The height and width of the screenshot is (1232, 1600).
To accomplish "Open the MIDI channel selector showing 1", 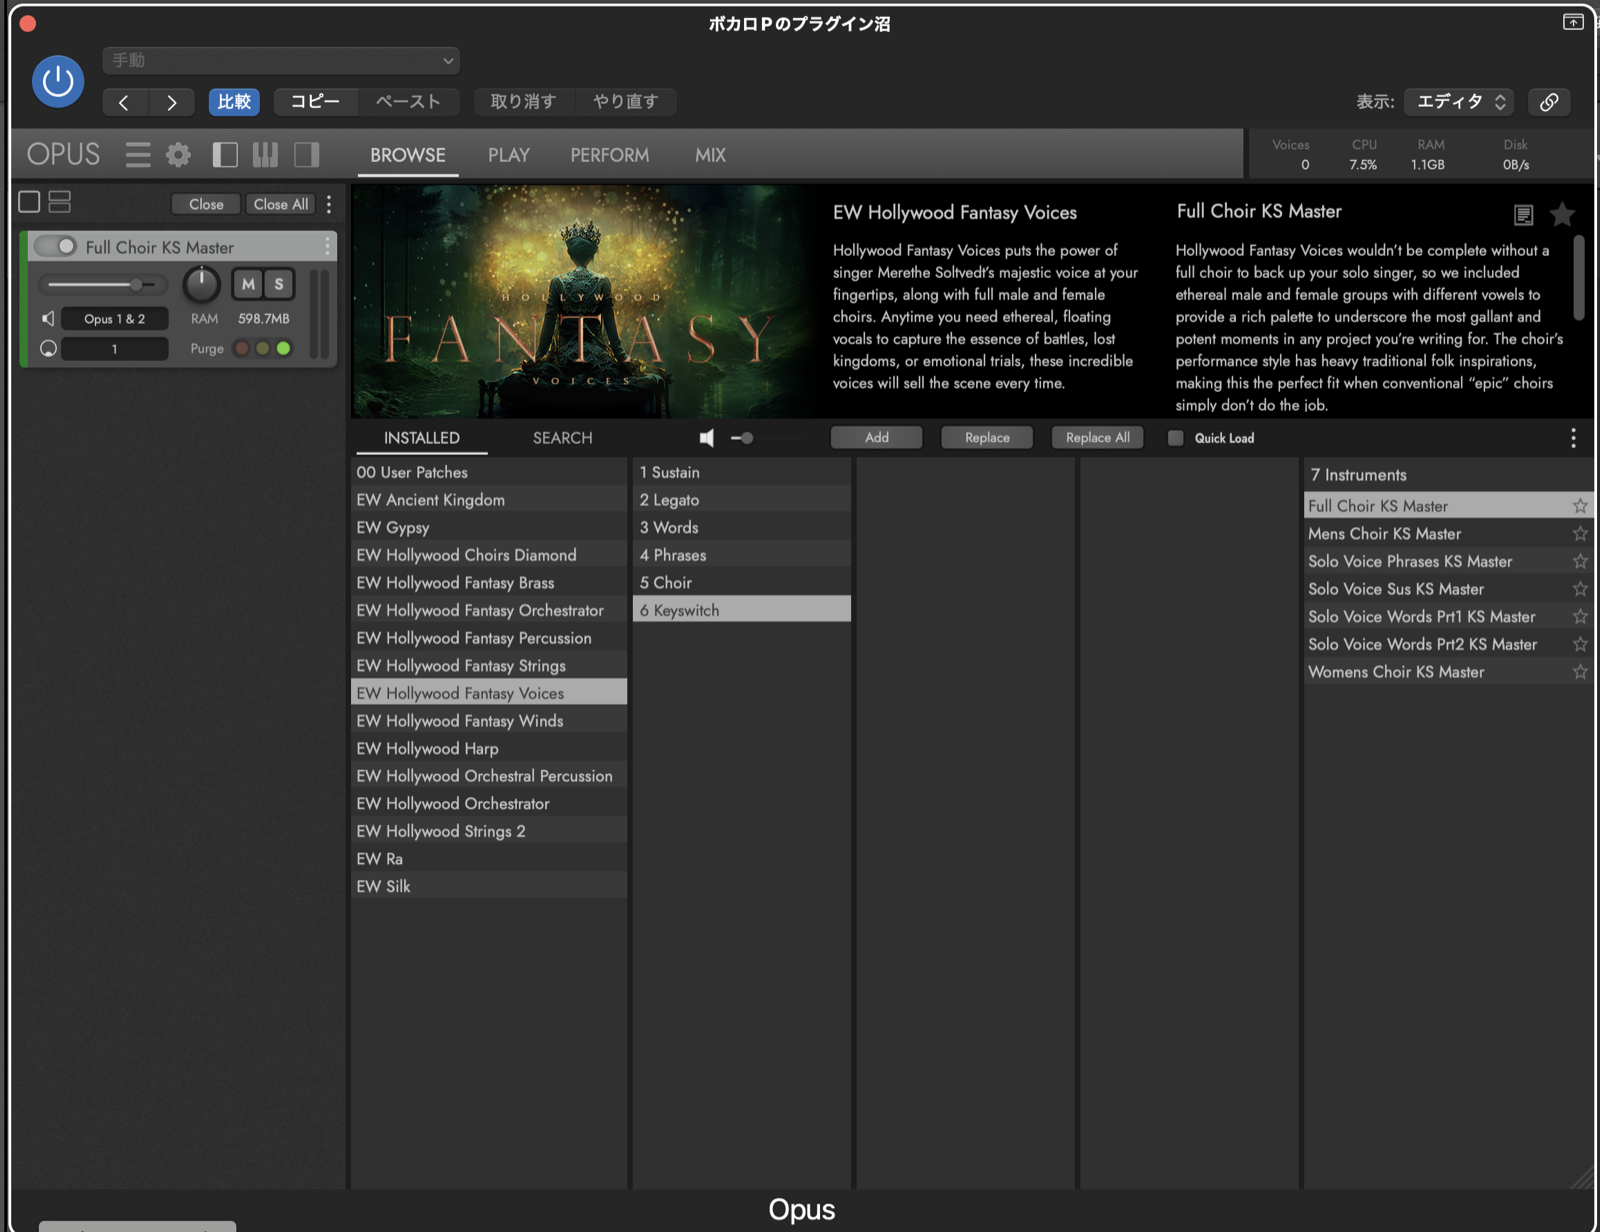I will pyautogui.click(x=114, y=348).
